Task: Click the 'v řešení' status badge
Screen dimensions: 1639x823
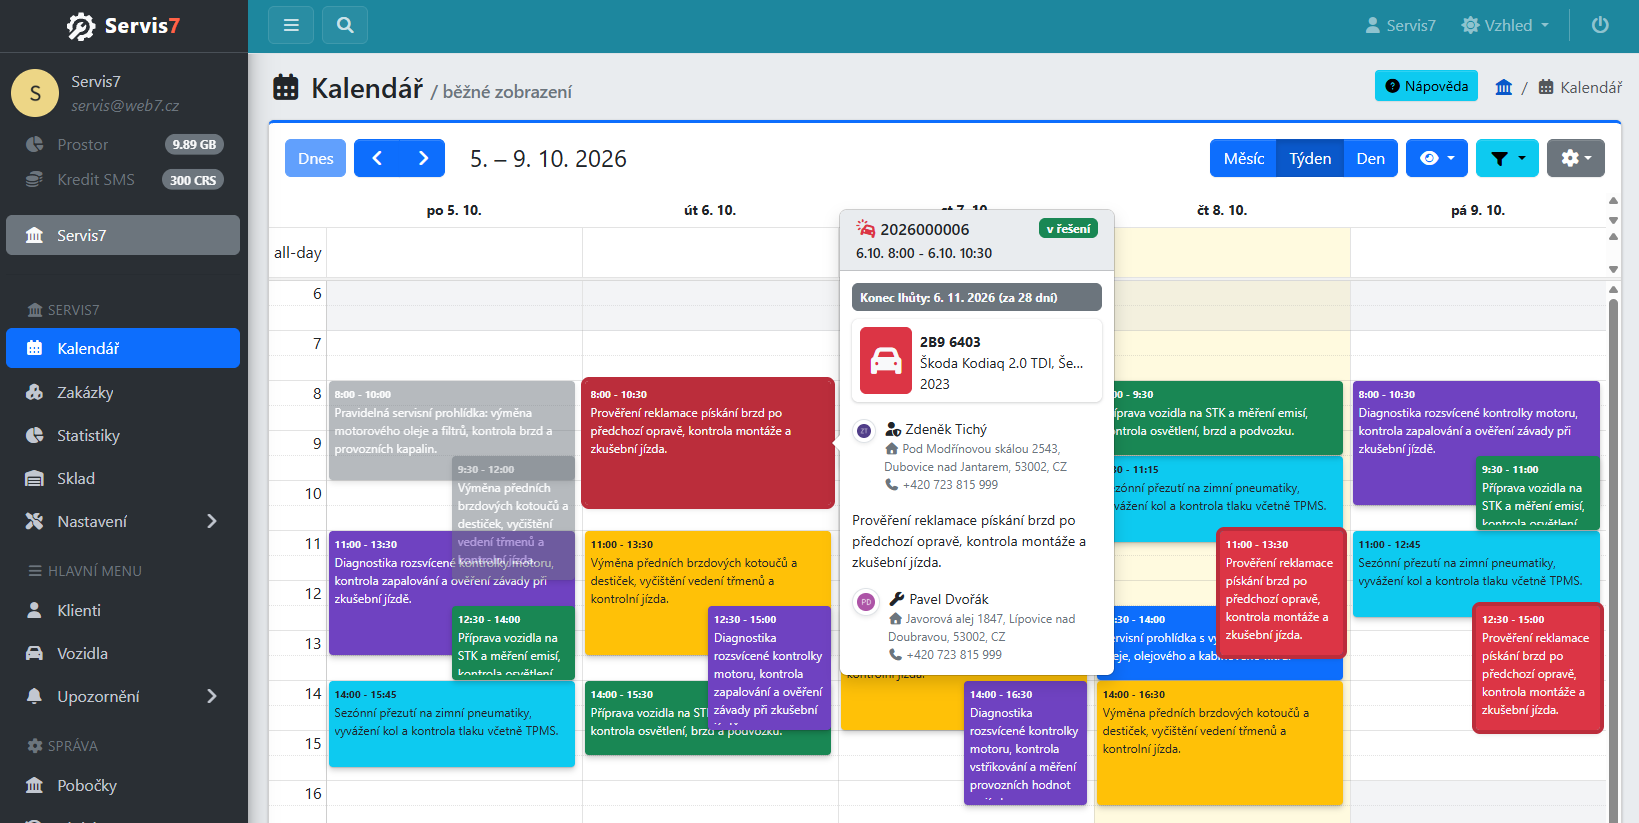Action: 1068,229
